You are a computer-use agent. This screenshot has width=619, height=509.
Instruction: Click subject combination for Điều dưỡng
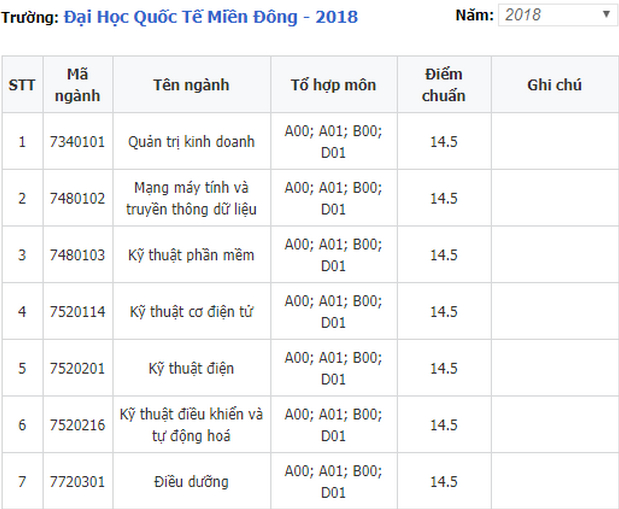334,482
